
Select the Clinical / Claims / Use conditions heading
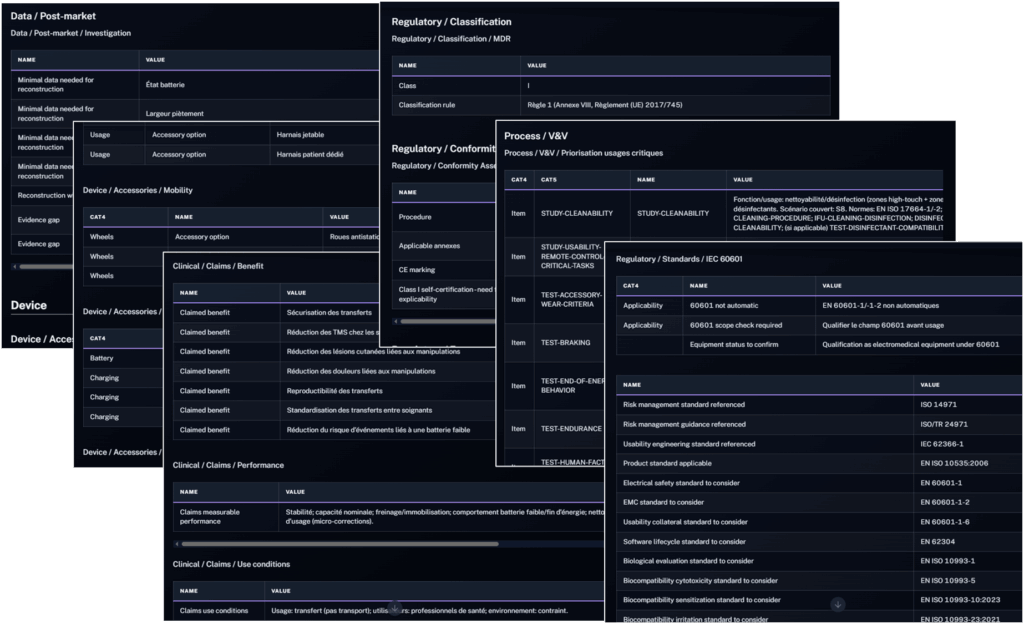(231, 564)
